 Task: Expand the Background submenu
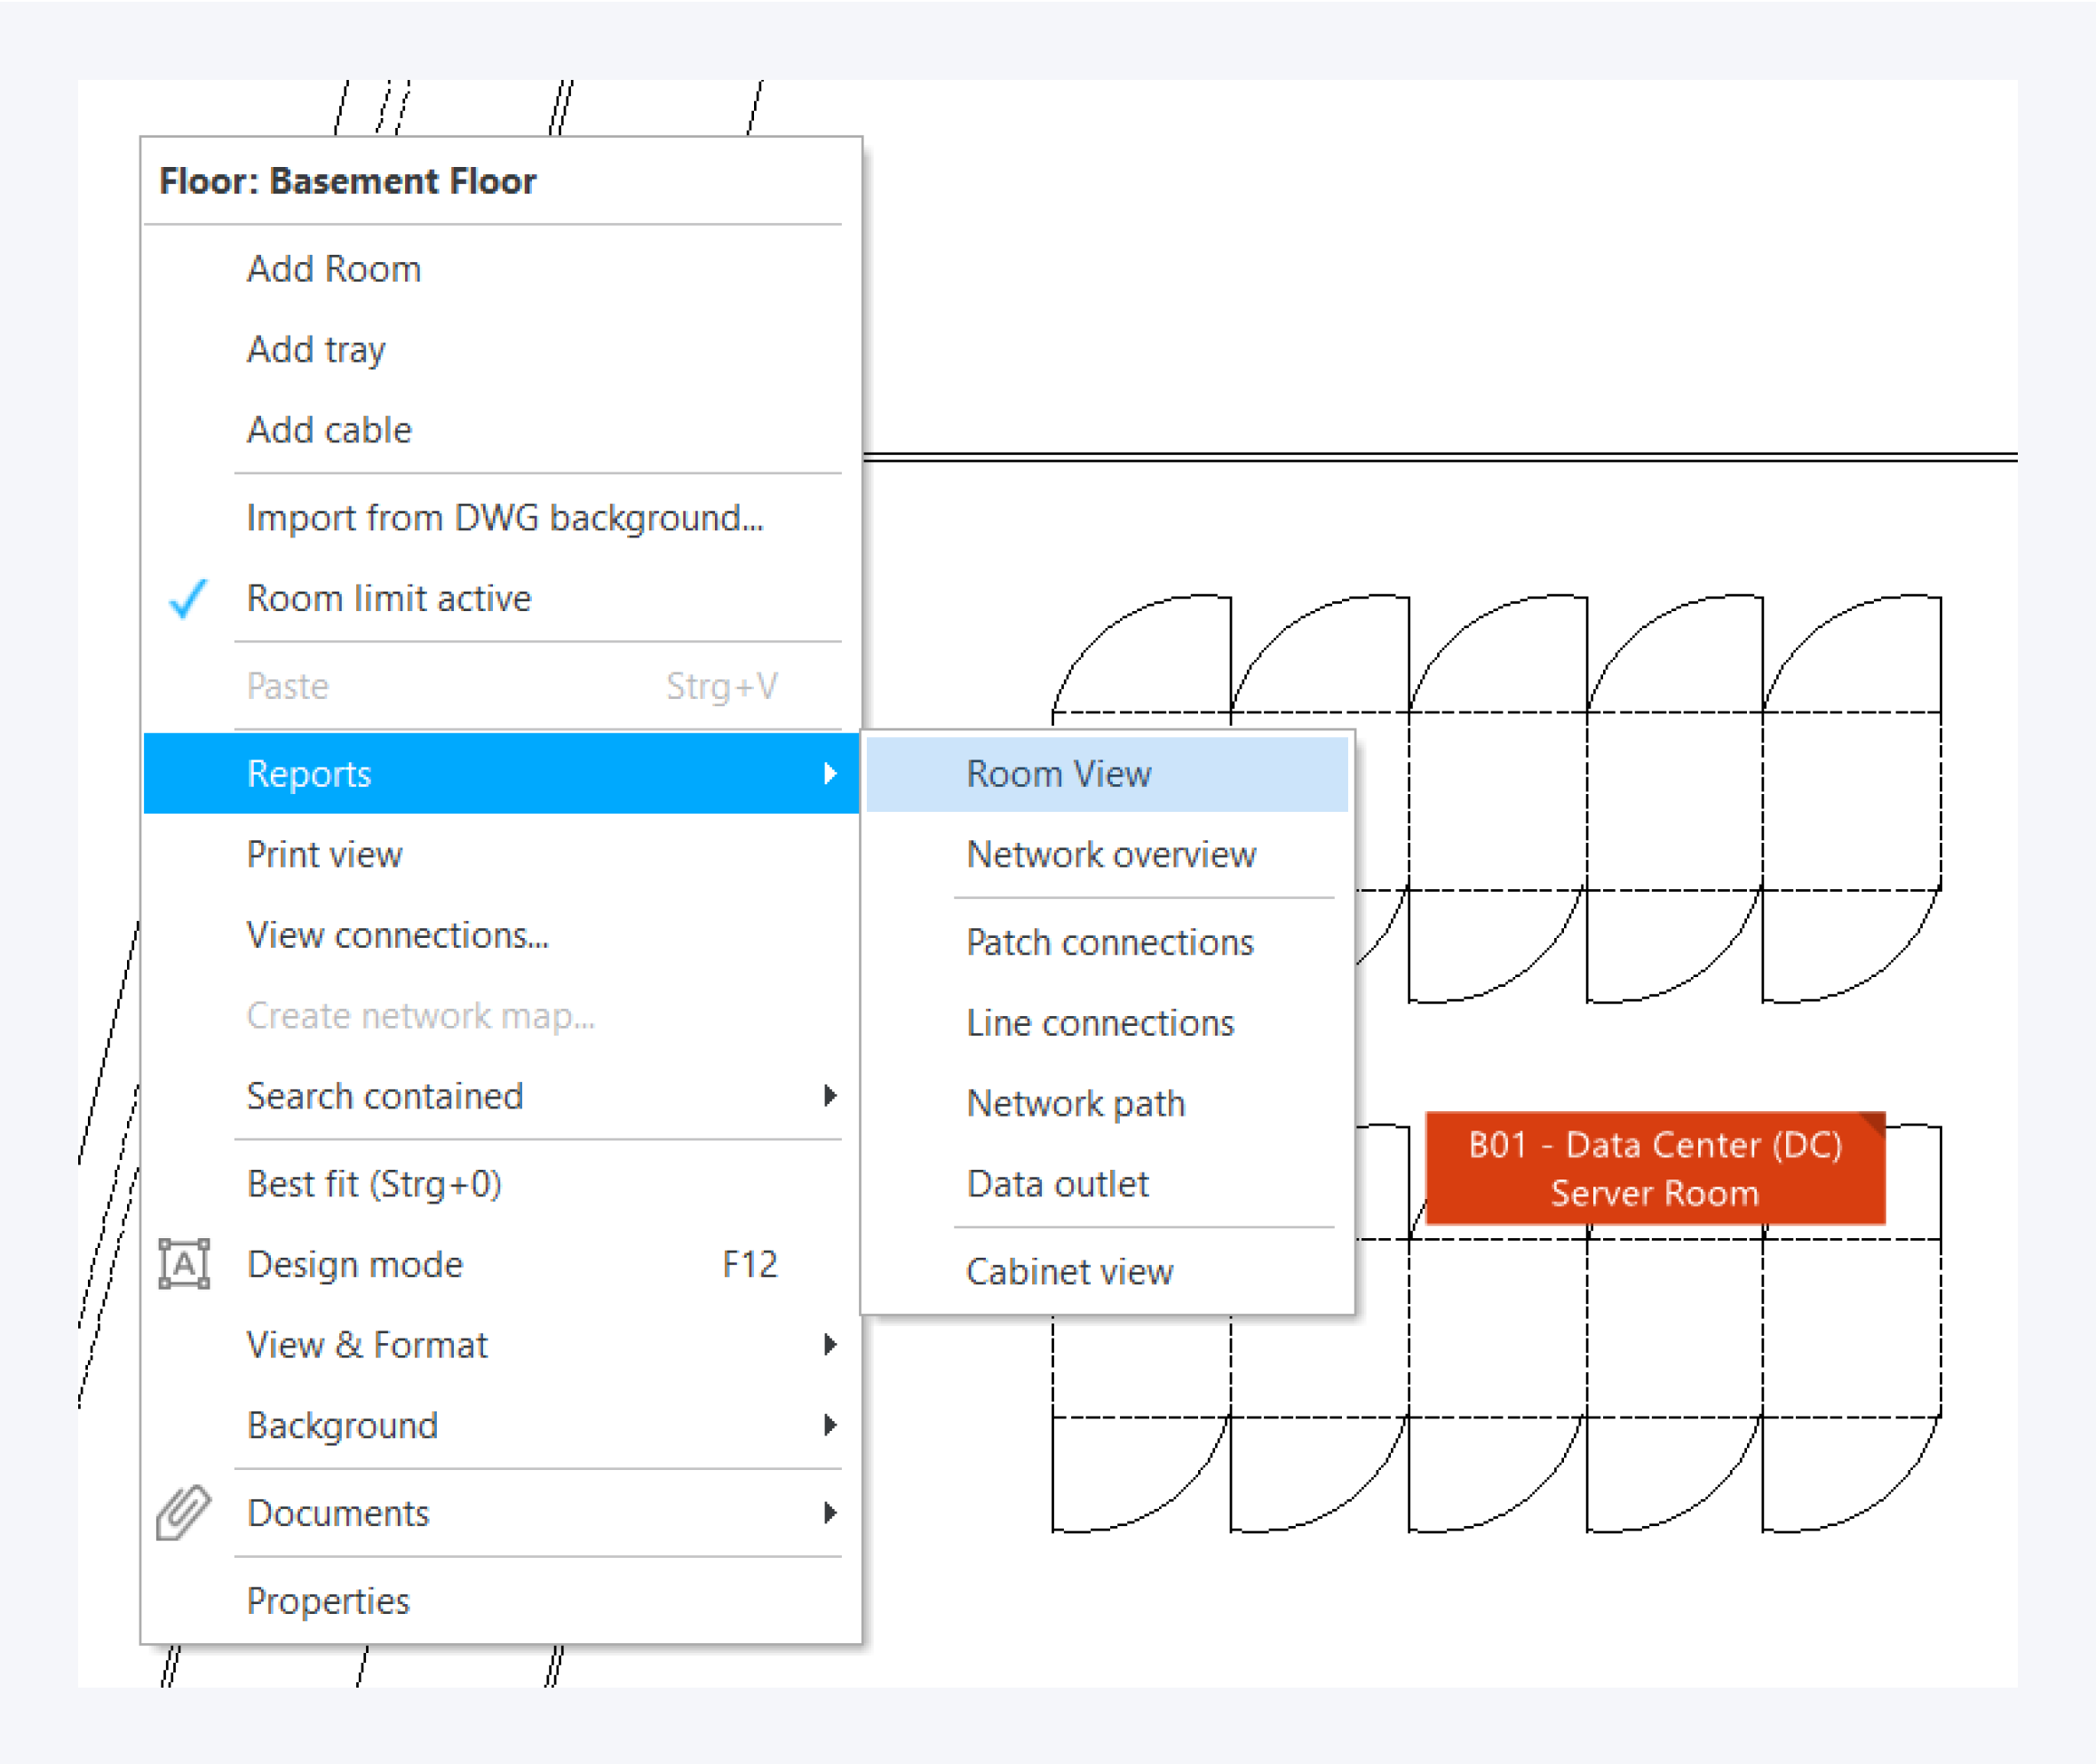(x=342, y=1425)
